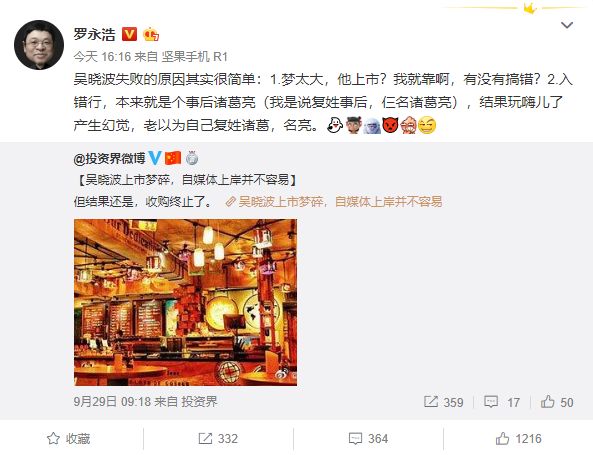Click the orange V verification badge

click(129, 34)
